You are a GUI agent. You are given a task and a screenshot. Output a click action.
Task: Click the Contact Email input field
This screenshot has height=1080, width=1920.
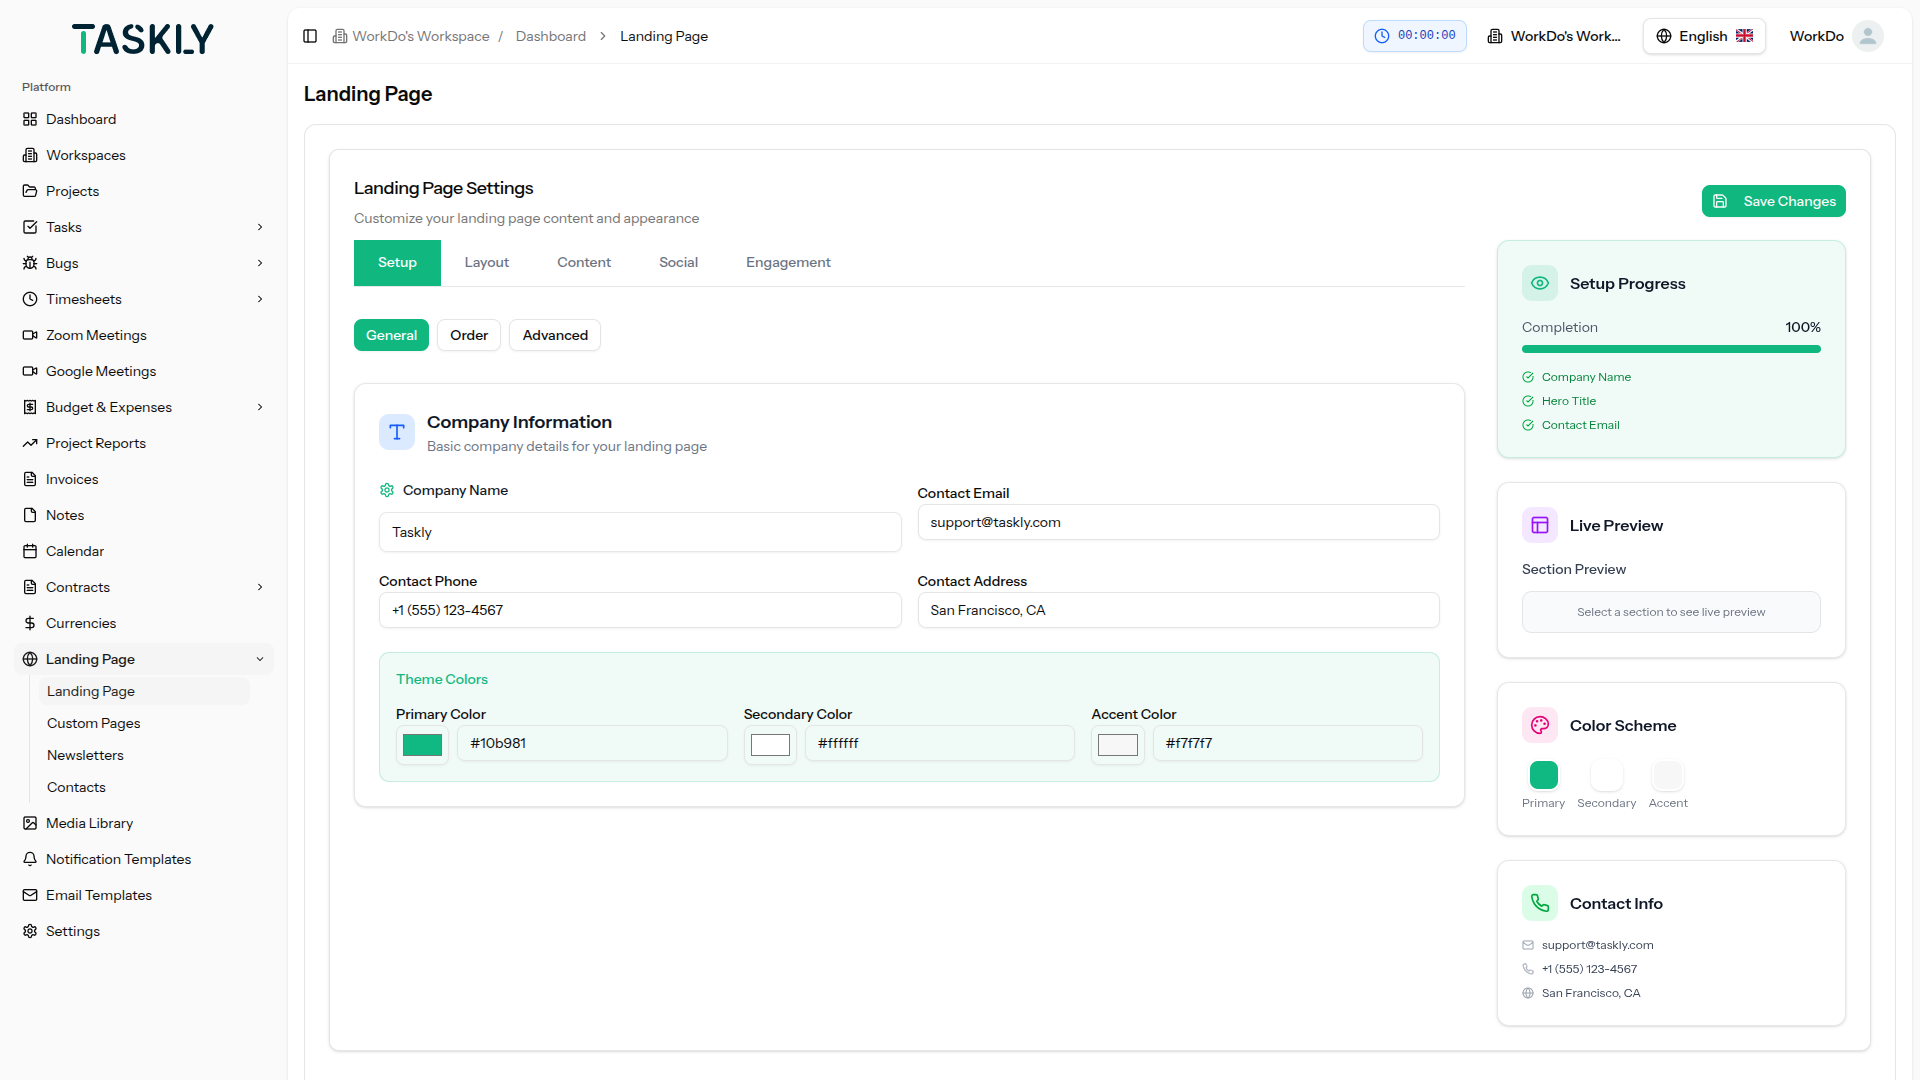point(1178,522)
